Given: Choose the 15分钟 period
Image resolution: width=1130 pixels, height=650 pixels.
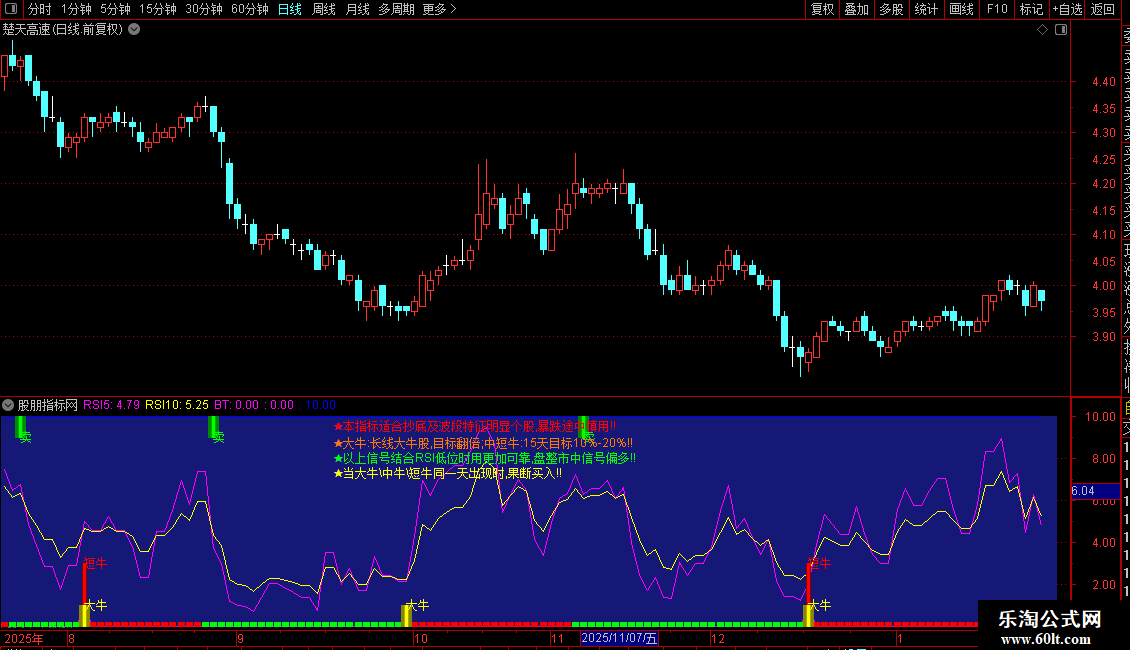Looking at the screenshot, I should click(157, 9).
